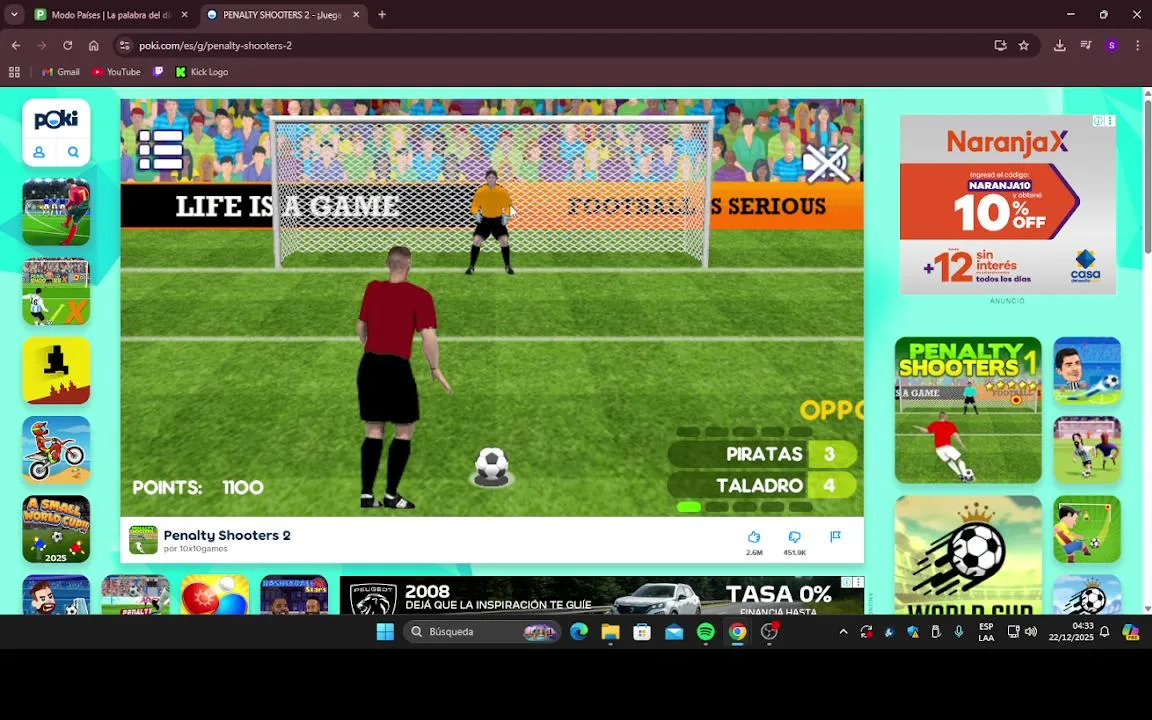This screenshot has width=1152, height=720.
Task: Open the Argentina penalty game thumbnail
Action: click(x=56, y=291)
